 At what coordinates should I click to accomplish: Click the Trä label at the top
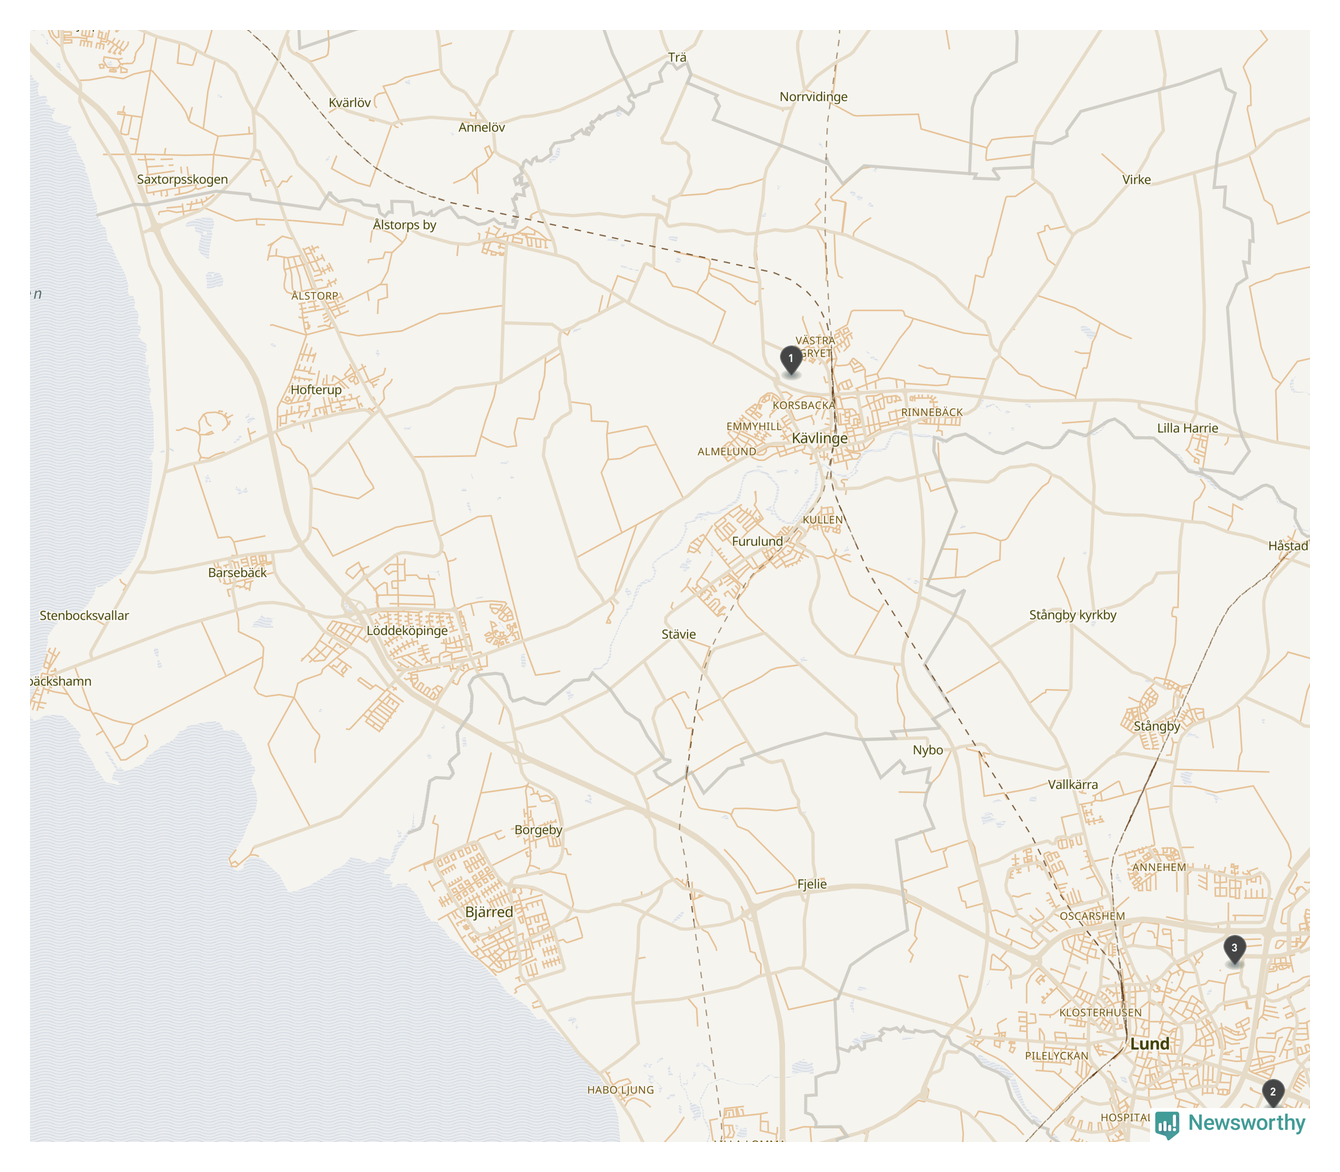[x=678, y=58]
